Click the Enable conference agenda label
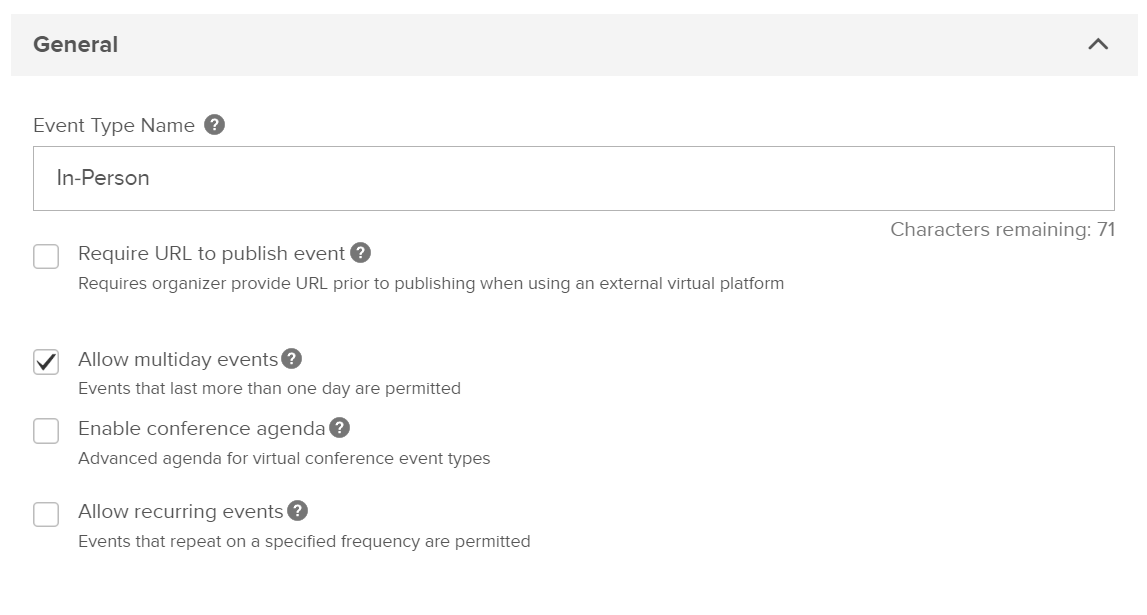This screenshot has height=615, width=1147. [x=202, y=429]
